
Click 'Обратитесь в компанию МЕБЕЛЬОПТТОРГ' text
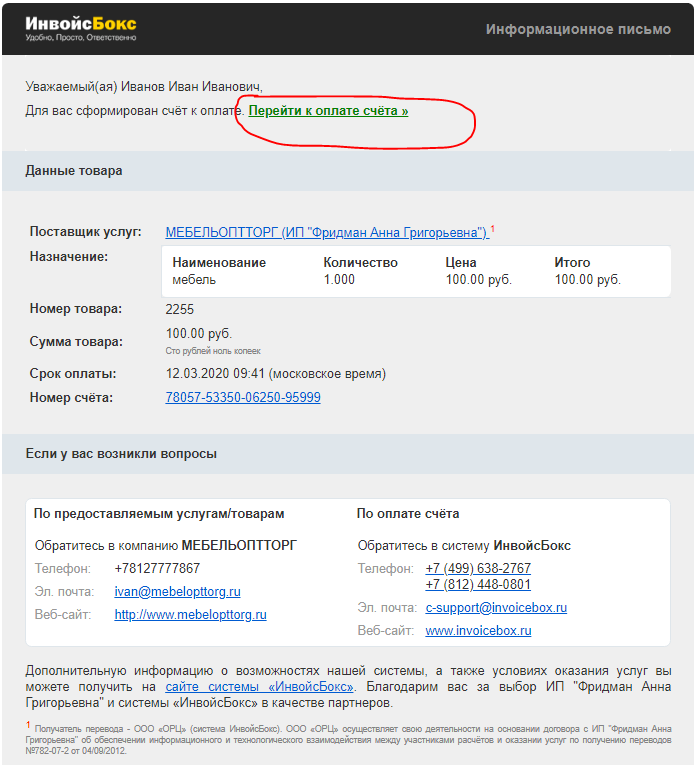166,545
